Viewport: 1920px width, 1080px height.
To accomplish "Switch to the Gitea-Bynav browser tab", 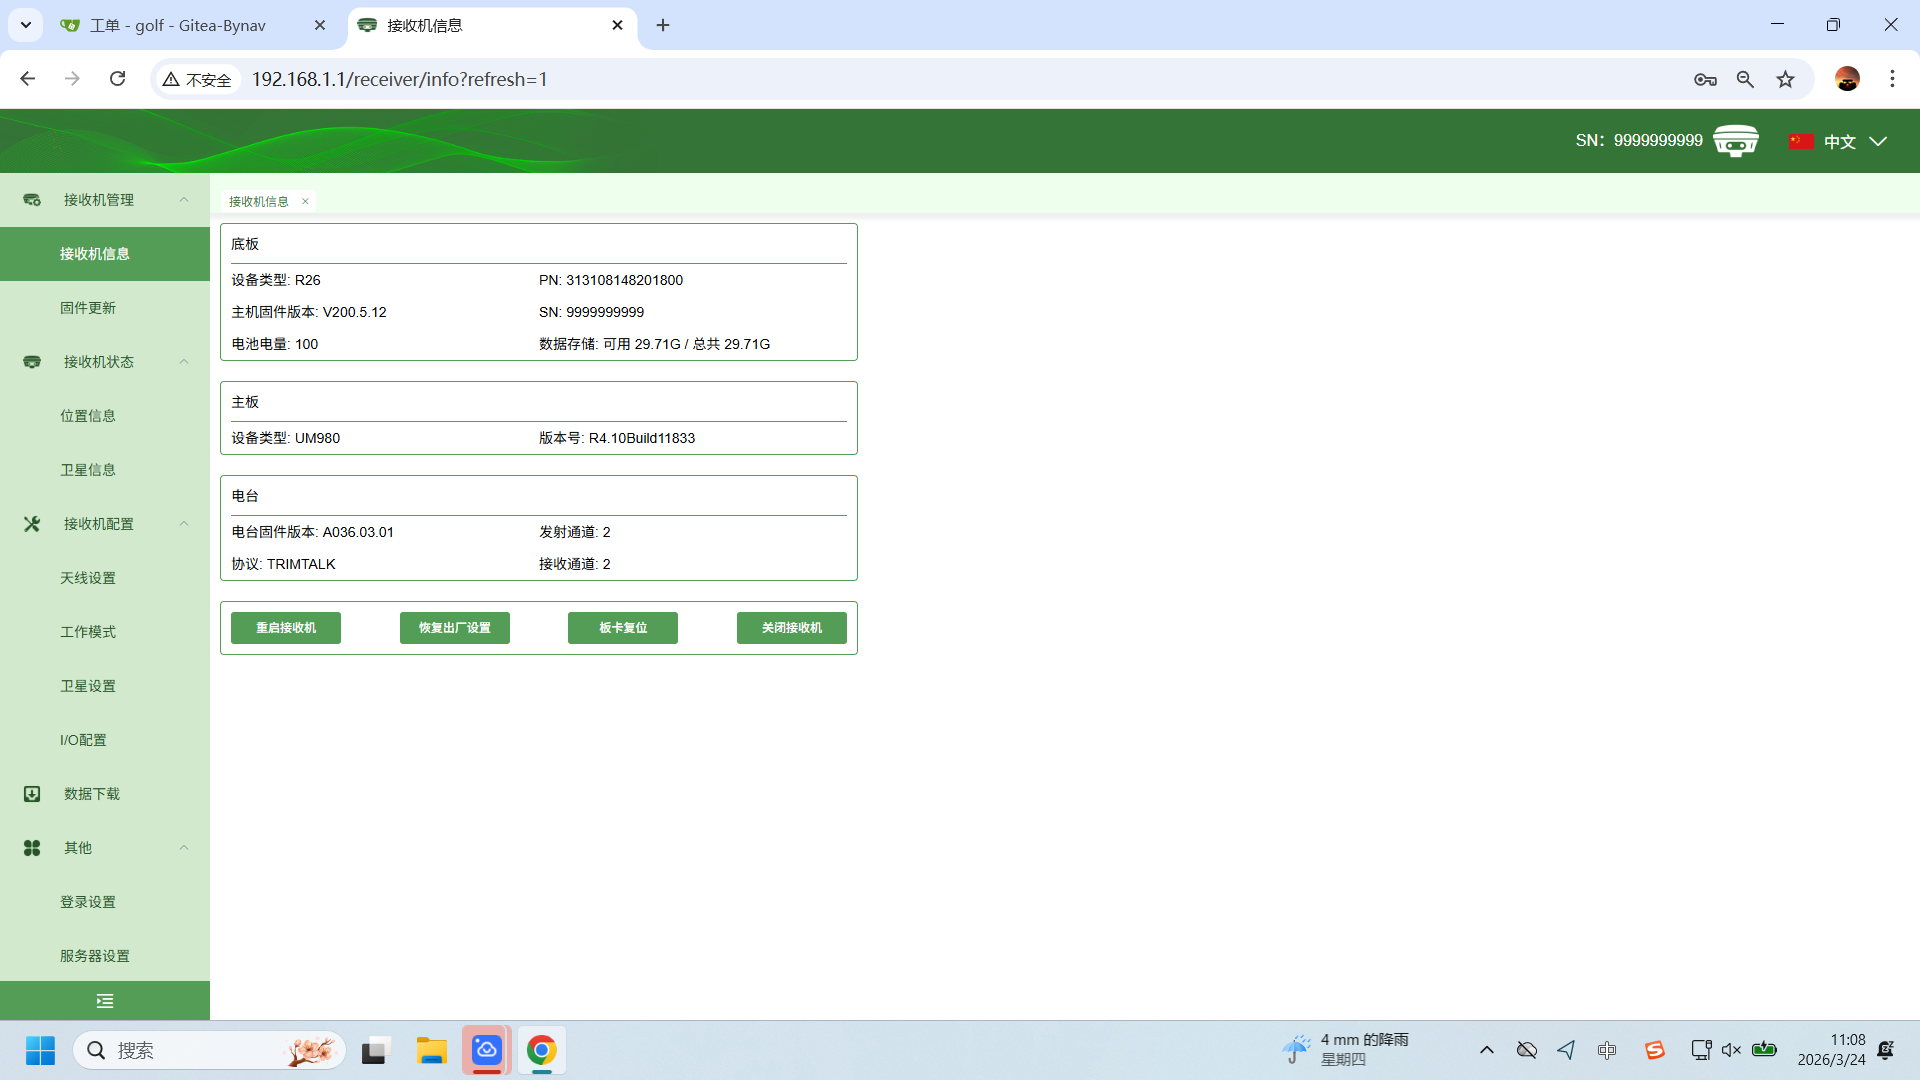I will [180, 25].
